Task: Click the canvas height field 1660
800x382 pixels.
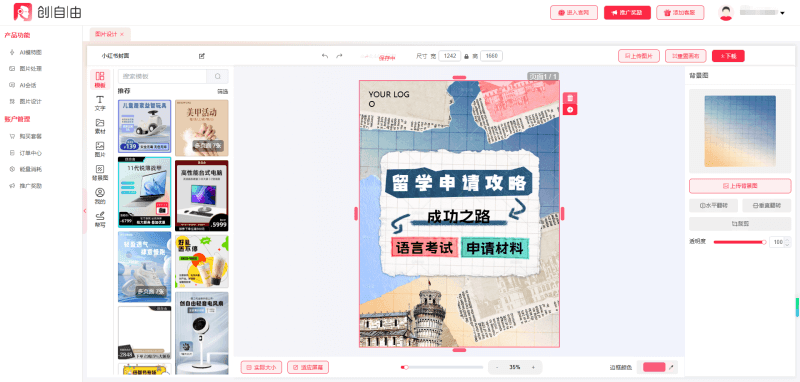Action: tap(491, 56)
